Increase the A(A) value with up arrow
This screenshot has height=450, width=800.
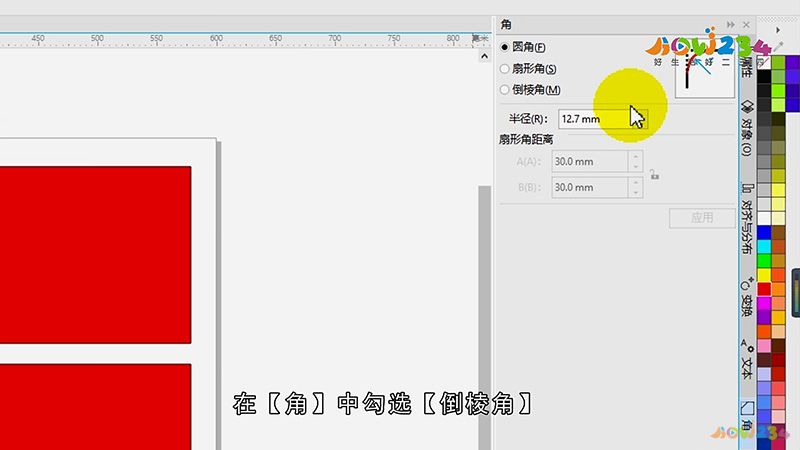pos(636,157)
